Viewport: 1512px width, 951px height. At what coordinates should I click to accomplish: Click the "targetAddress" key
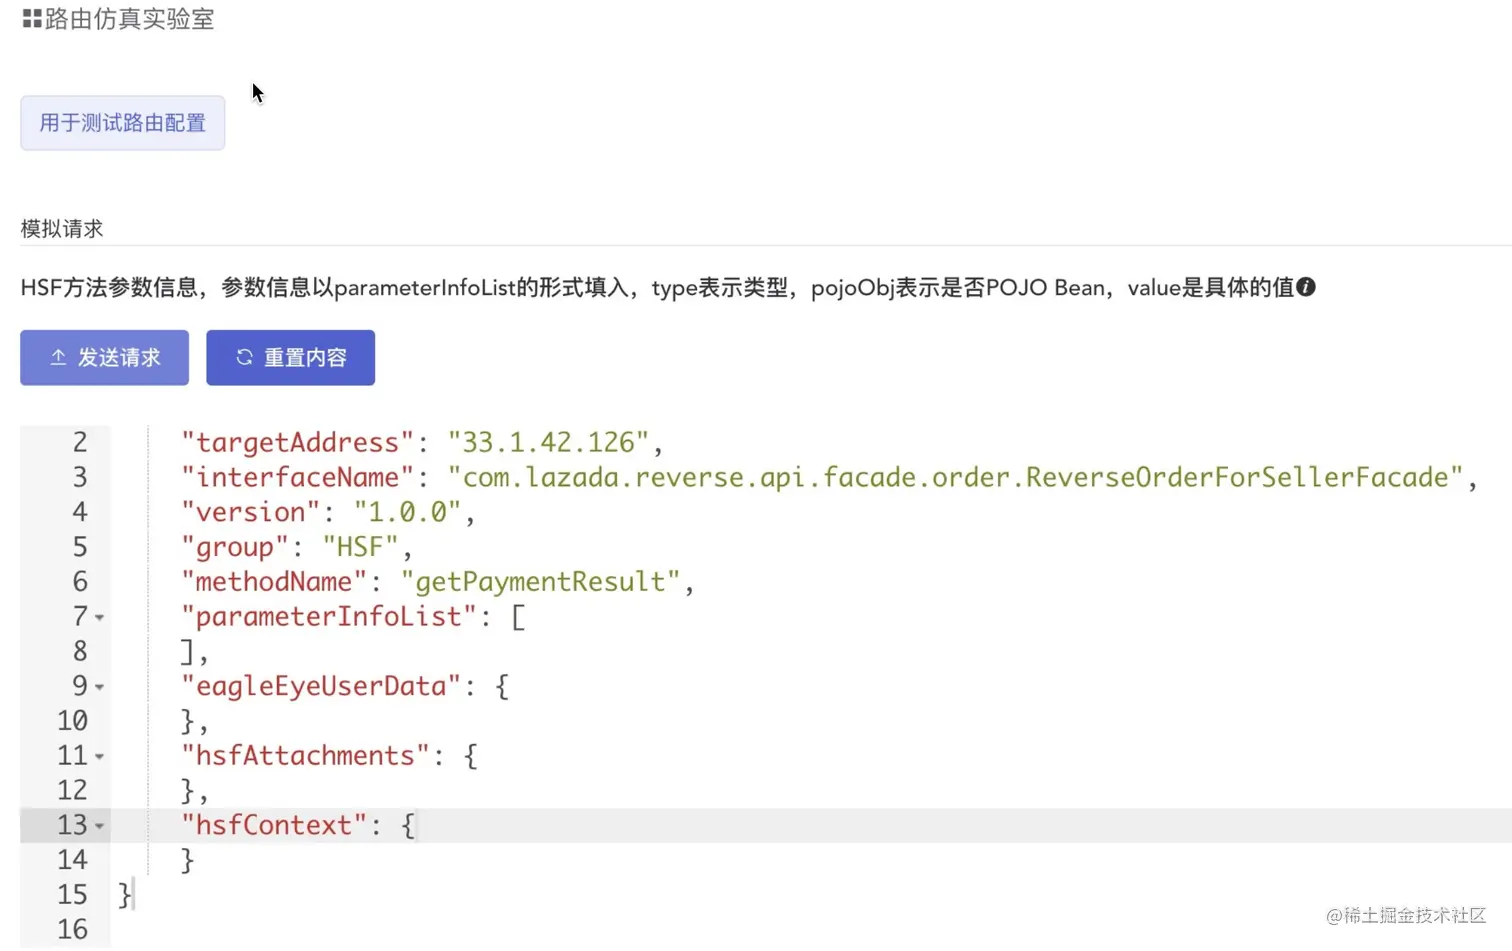(x=297, y=442)
